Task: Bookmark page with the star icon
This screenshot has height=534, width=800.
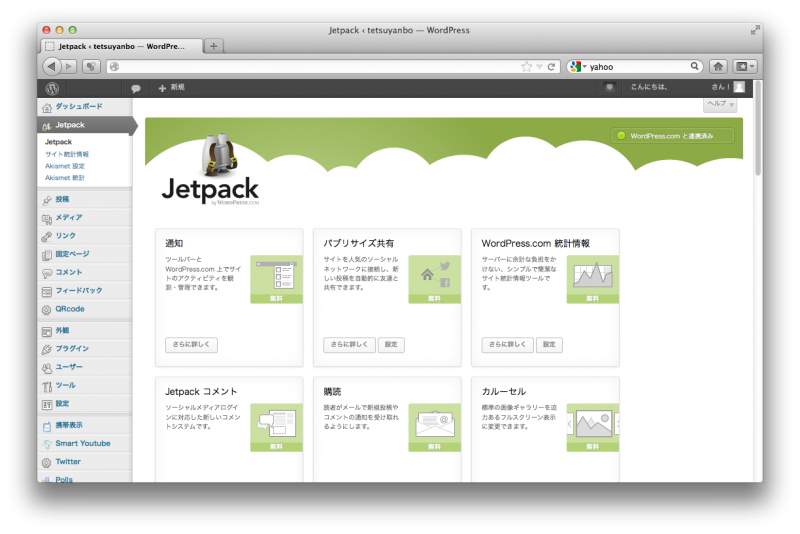Action: click(x=527, y=67)
